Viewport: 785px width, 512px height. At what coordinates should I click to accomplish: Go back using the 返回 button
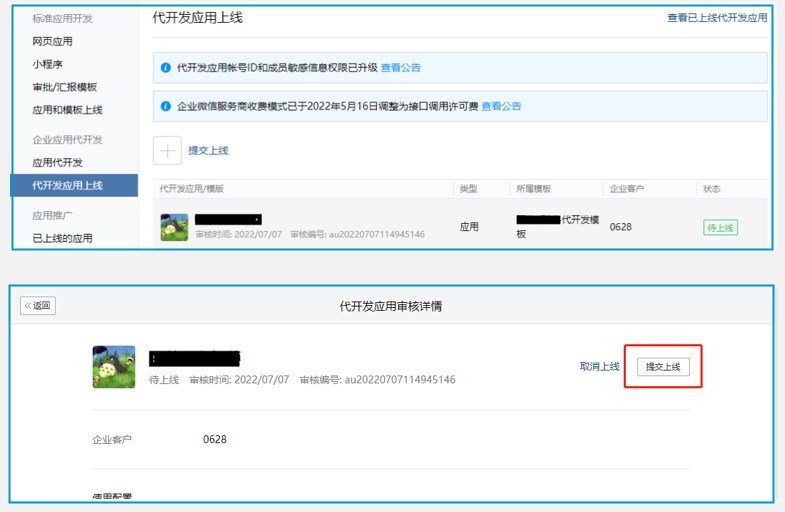click(x=38, y=306)
